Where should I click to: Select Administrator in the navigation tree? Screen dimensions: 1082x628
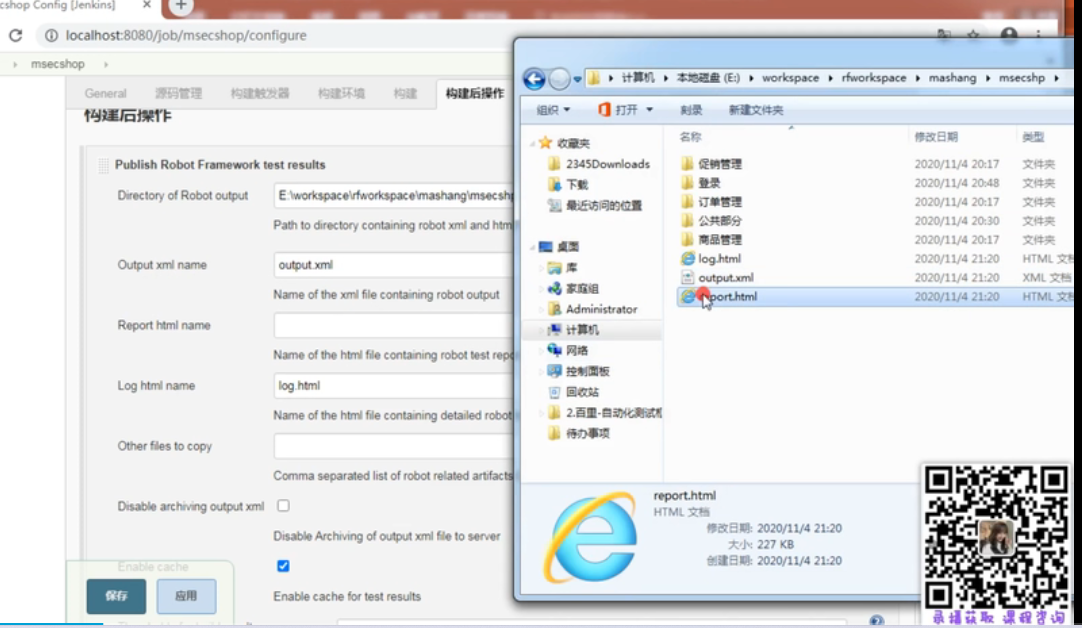pos(593,309)
